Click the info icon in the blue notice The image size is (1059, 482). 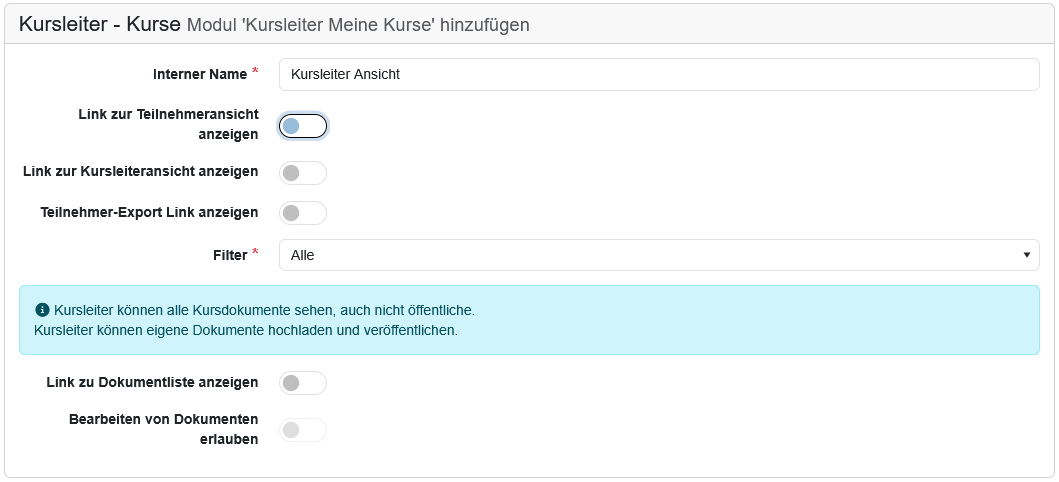pos(42,310)
